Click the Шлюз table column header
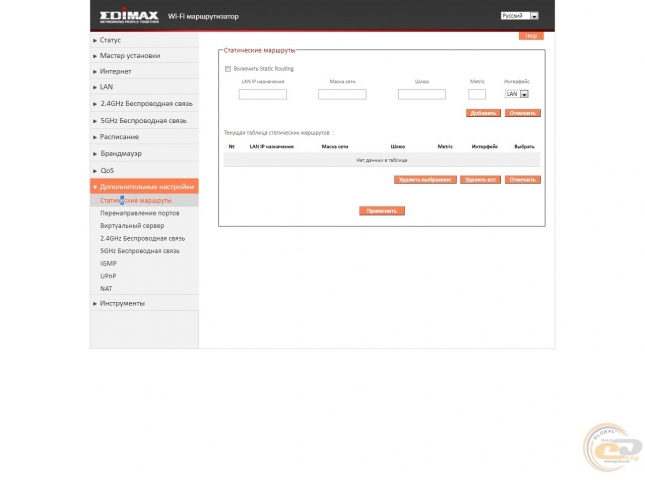Viewport: 645px width, 480px height. pyautogui.click(x=398, y=147)
